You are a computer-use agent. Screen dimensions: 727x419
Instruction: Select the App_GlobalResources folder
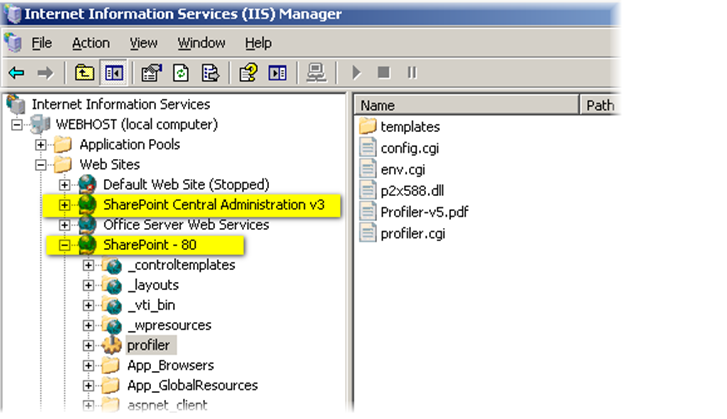tap(192, 385)
